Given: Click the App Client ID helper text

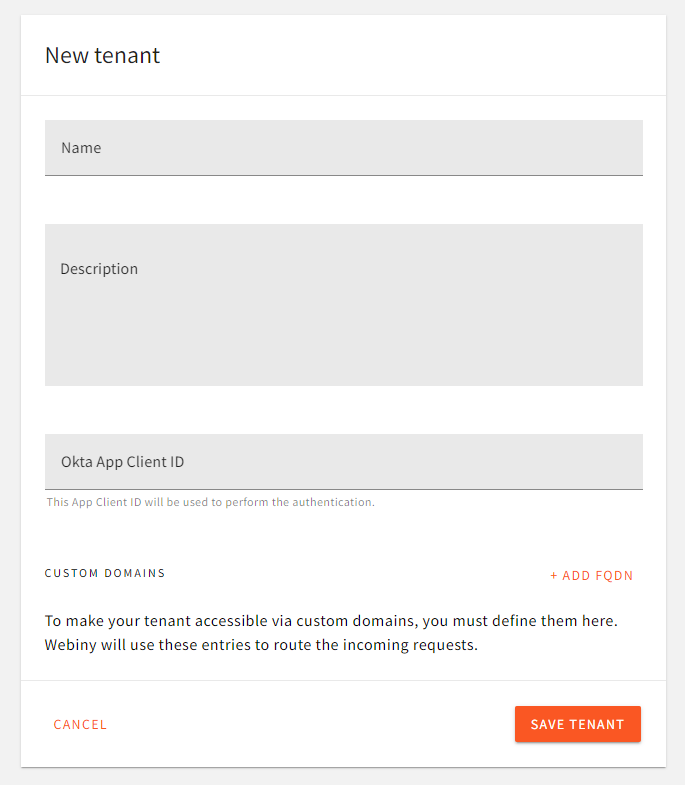Looking at the screenshot, I should pos(210,502).
